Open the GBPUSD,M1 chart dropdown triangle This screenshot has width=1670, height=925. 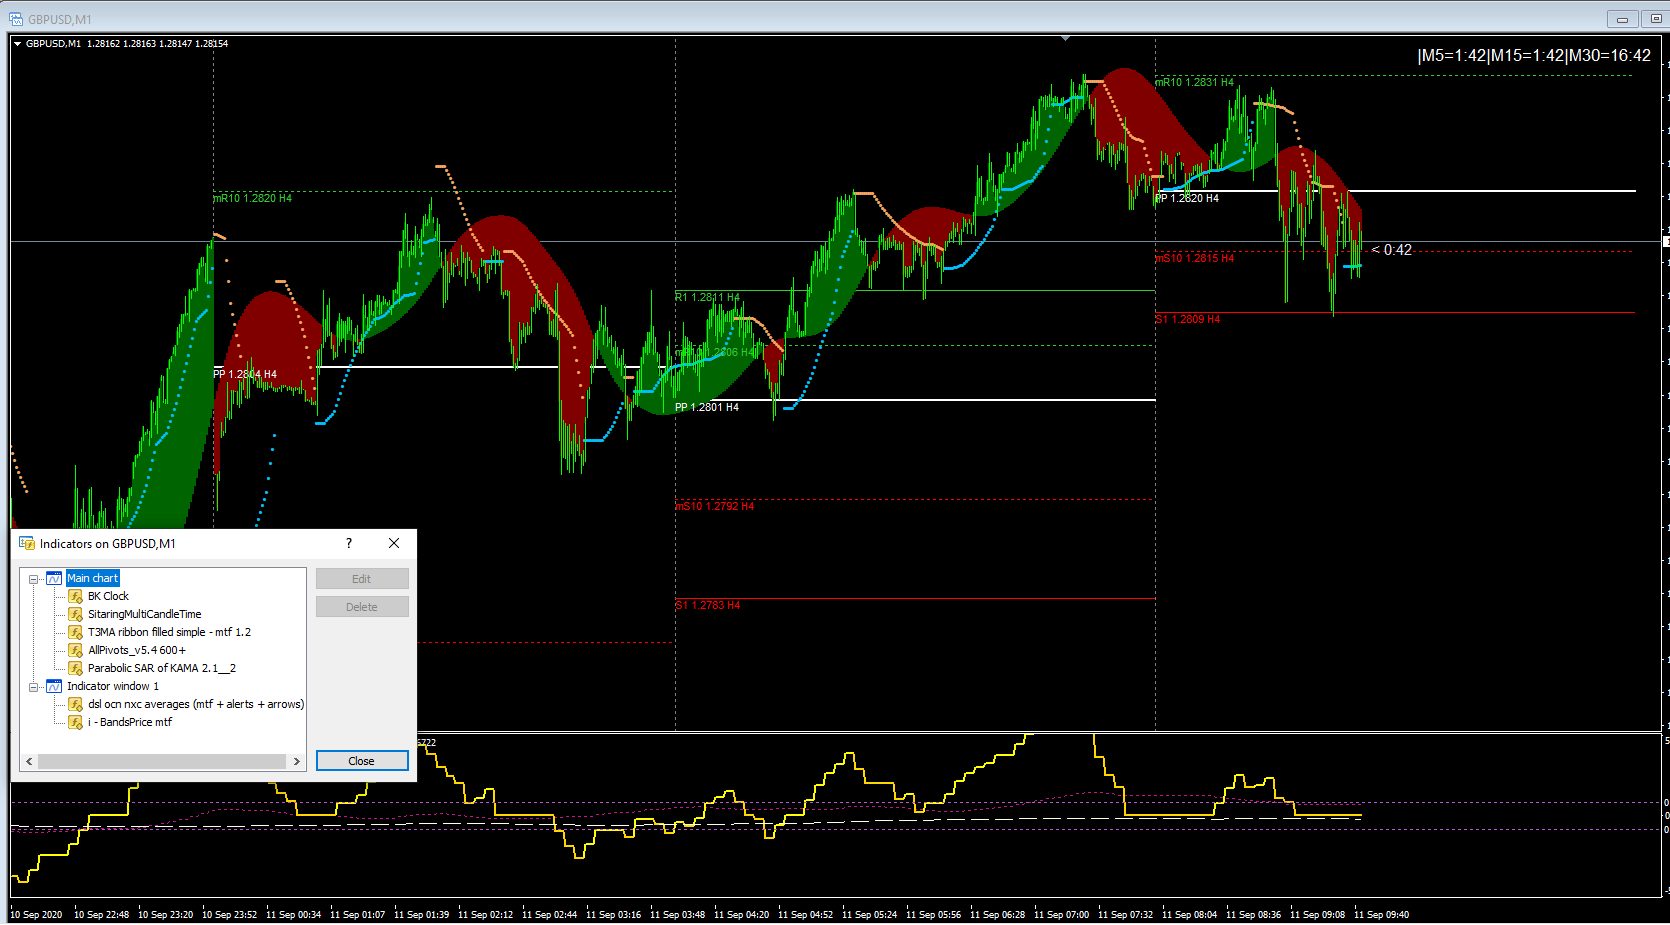(17, 44)
